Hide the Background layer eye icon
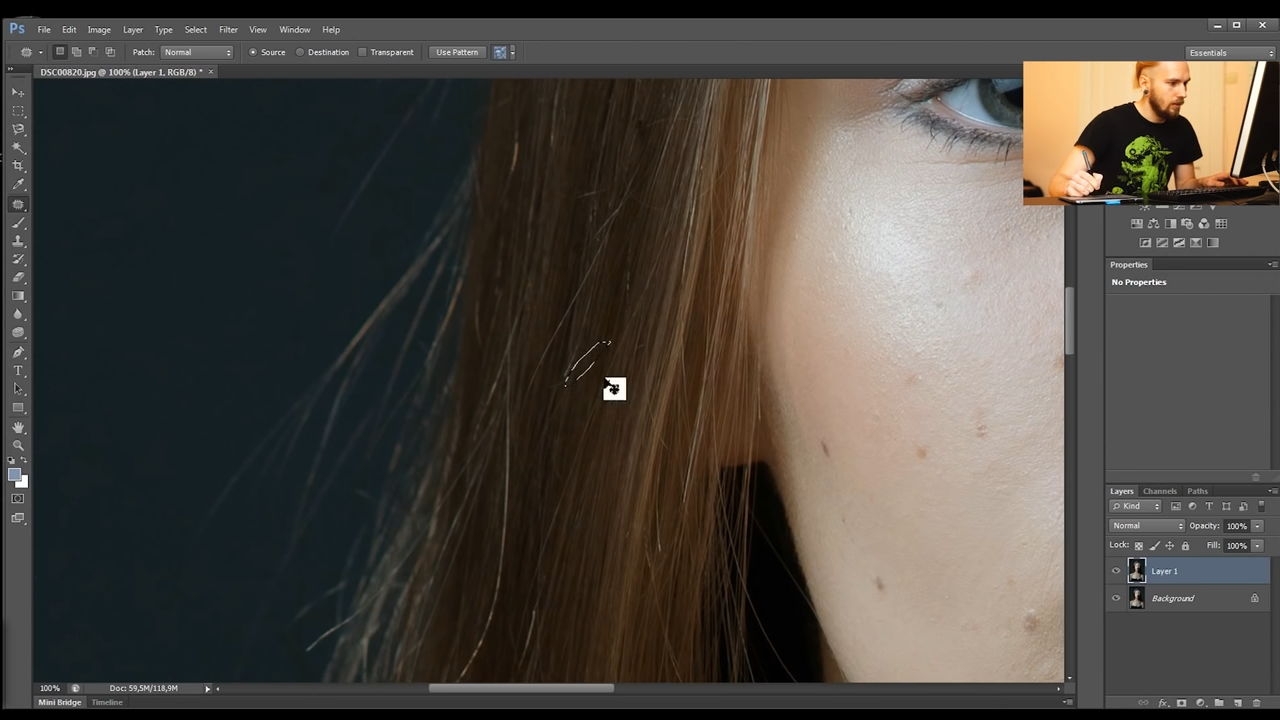Screen dimensions: 1280x720 point(1116,598)
